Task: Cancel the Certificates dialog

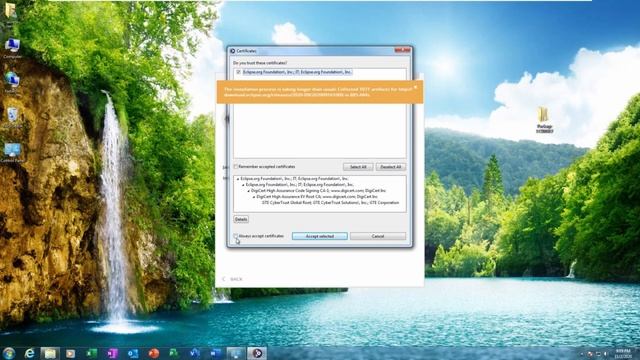Action: pyautogui.click(x=378, y=236)
